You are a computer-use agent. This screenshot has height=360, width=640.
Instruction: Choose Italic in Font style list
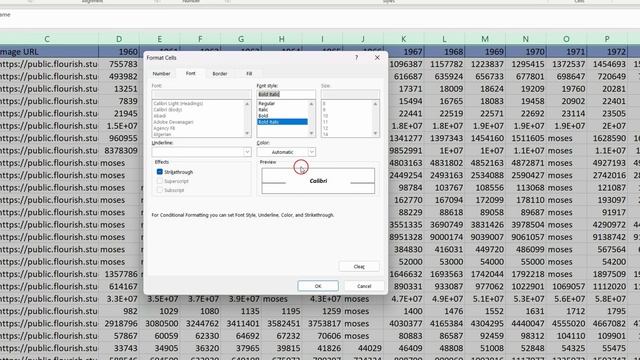[x=282, y=110]
